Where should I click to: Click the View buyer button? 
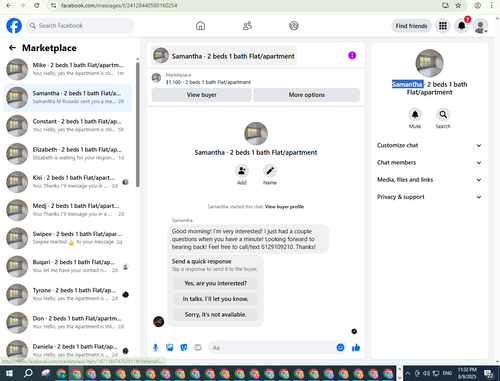202,95
